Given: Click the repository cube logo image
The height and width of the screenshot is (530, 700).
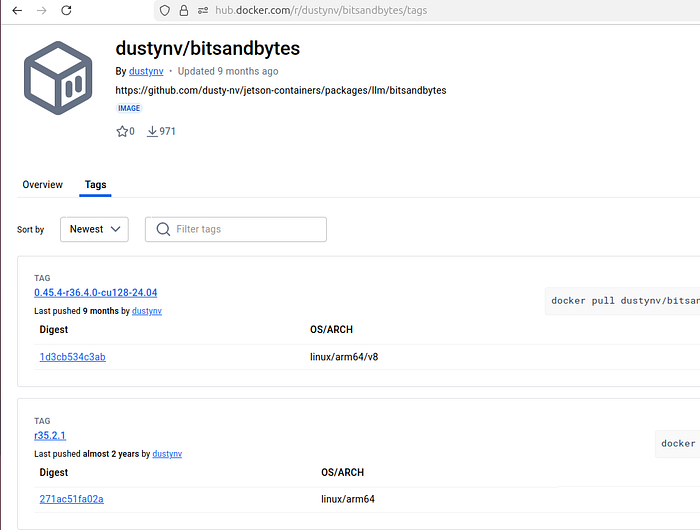Looking at the screenshot, I should (x=58, y=78).
